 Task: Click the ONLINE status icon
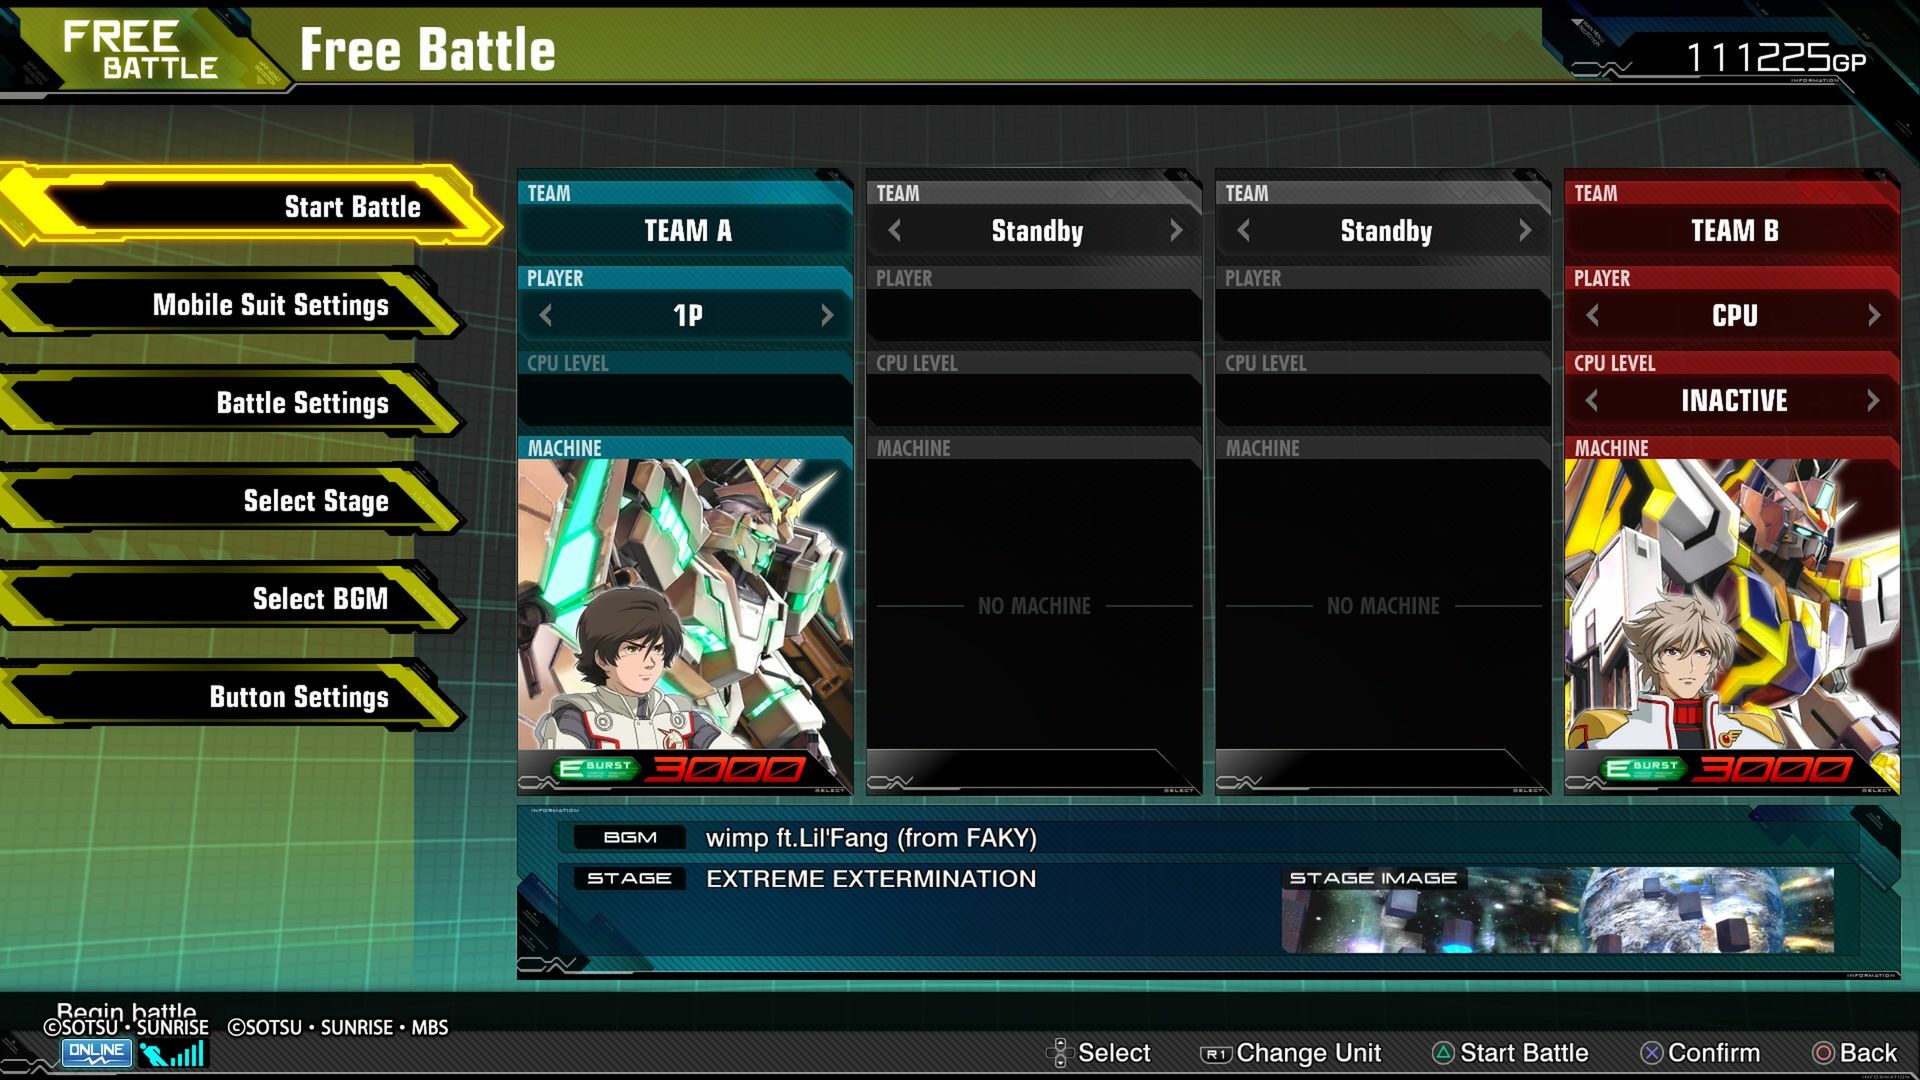(x=96, y=1052)
